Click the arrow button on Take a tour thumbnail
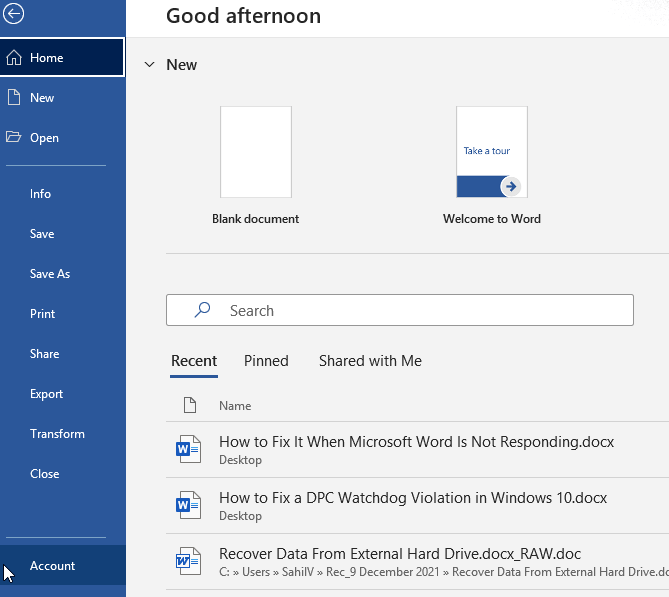669x597 pixels. point(511,186)
